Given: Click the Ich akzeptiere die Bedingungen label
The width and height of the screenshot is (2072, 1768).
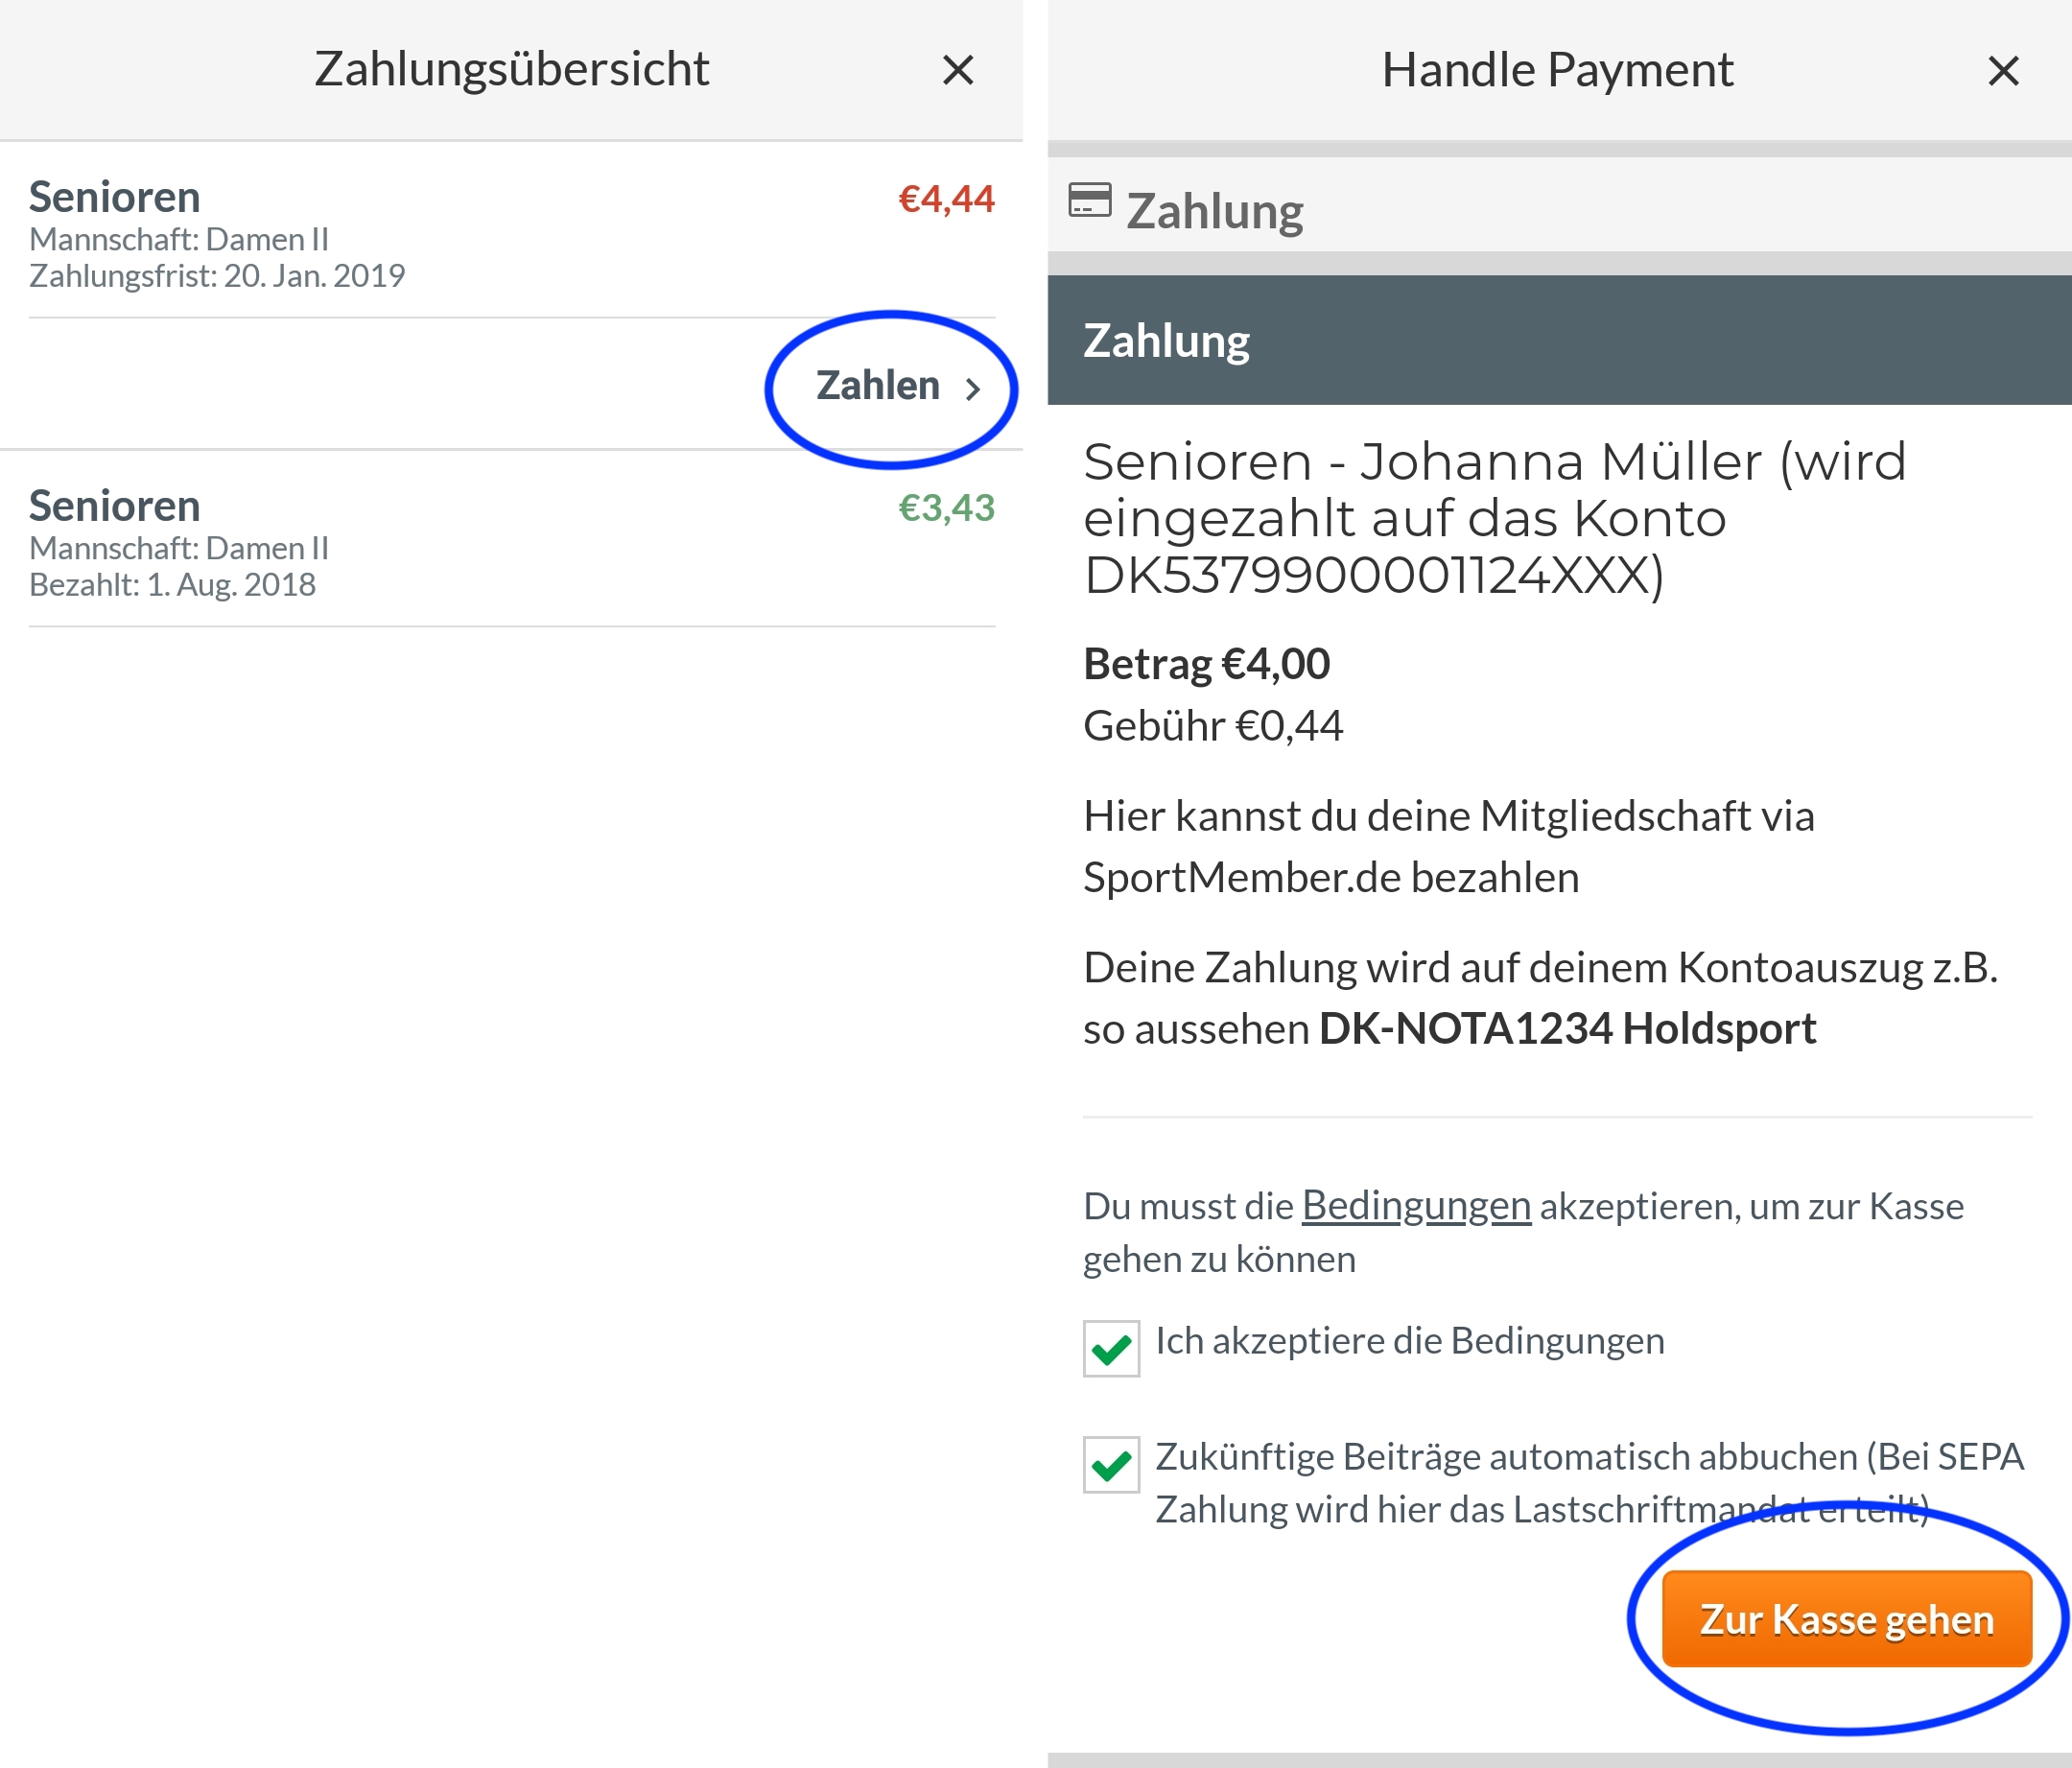Looking at the screenshot, I should [x=1410, y=1341].
